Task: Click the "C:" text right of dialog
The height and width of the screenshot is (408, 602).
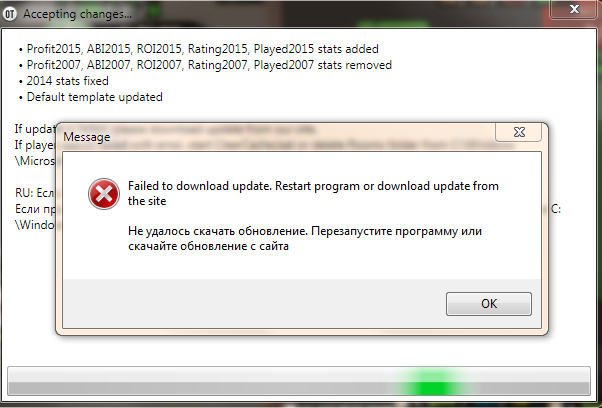Action: (556, 209)
